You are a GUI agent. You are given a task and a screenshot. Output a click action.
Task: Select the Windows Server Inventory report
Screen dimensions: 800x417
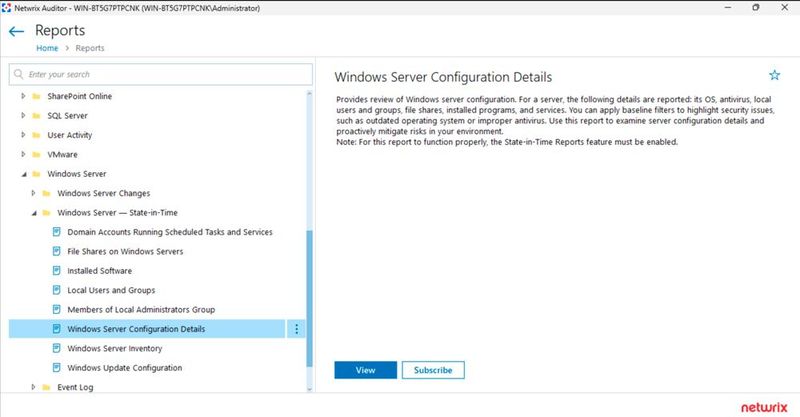[x=115, y=348]
